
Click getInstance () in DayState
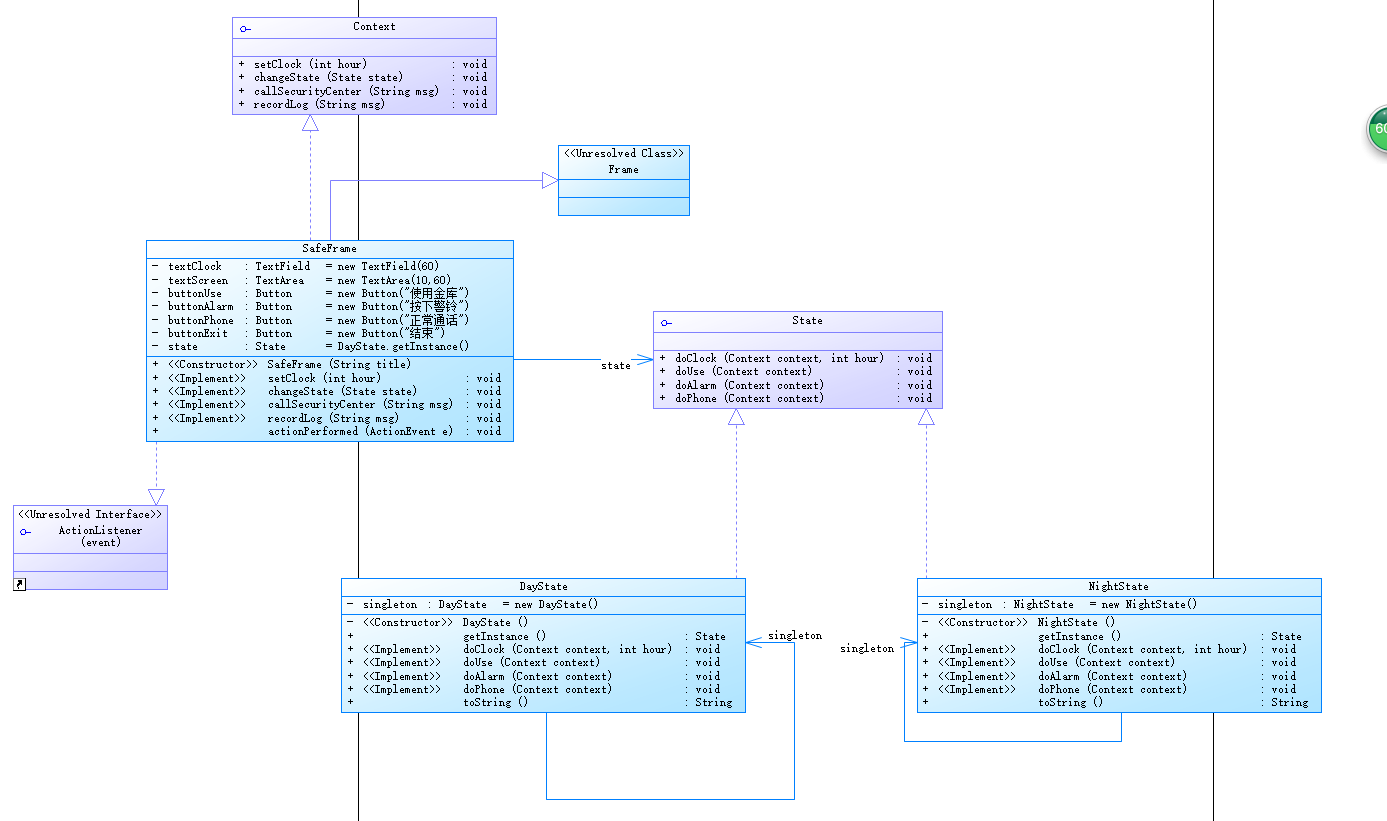(537, 637)
